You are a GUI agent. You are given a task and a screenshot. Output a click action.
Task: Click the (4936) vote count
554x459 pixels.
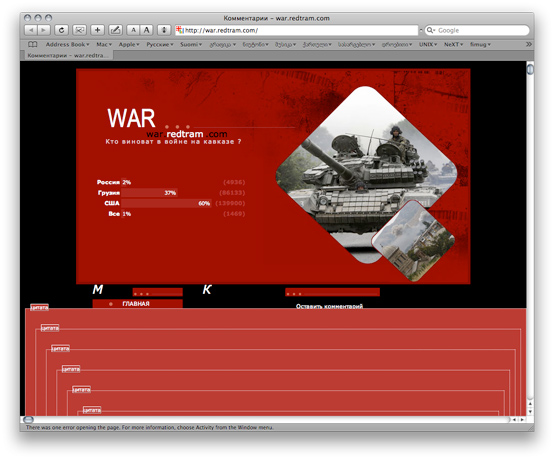pyautogui.click(x=234, y=182)
